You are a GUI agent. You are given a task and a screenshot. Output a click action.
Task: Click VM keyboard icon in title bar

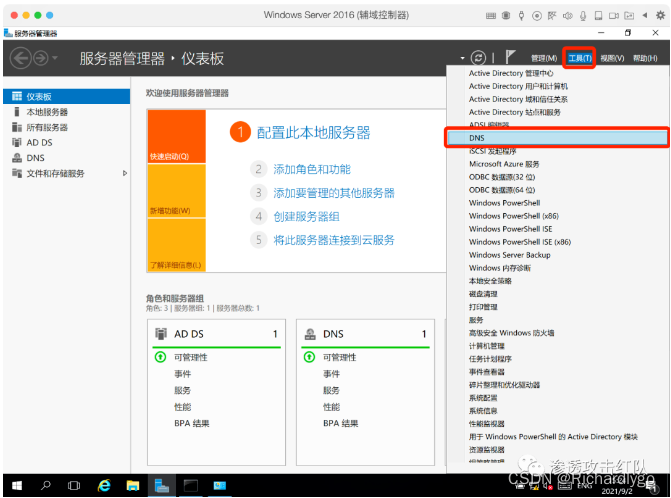pos(491,16)
